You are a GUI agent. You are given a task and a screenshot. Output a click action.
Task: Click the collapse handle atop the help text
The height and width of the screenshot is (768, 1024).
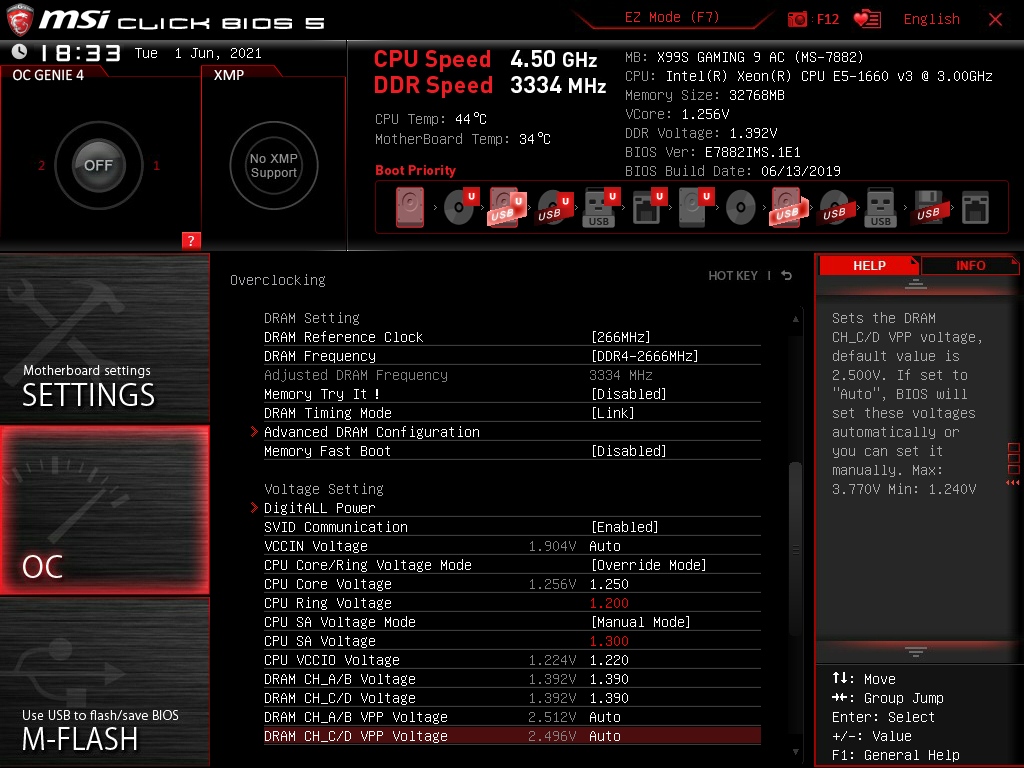[x=916, y=283]
